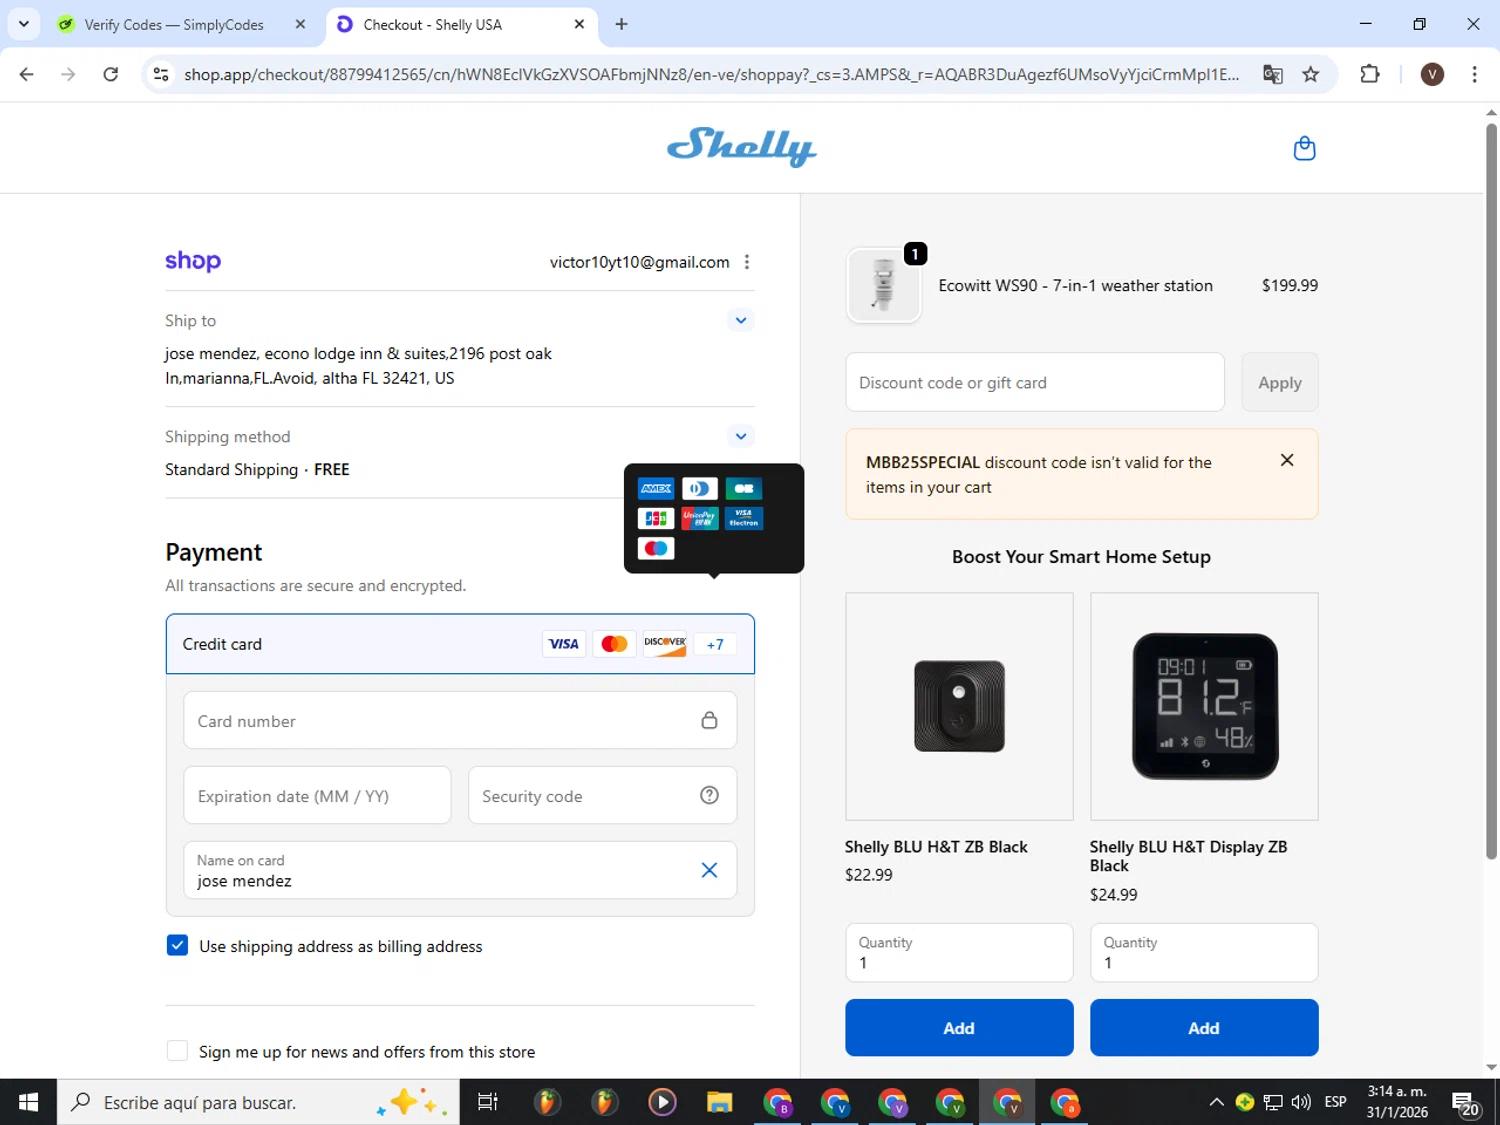Image resolution: width=1500 pixels, height=1125 pixels.
Task: Click the Amex icon in the tooltip
Action: (656, 488)
